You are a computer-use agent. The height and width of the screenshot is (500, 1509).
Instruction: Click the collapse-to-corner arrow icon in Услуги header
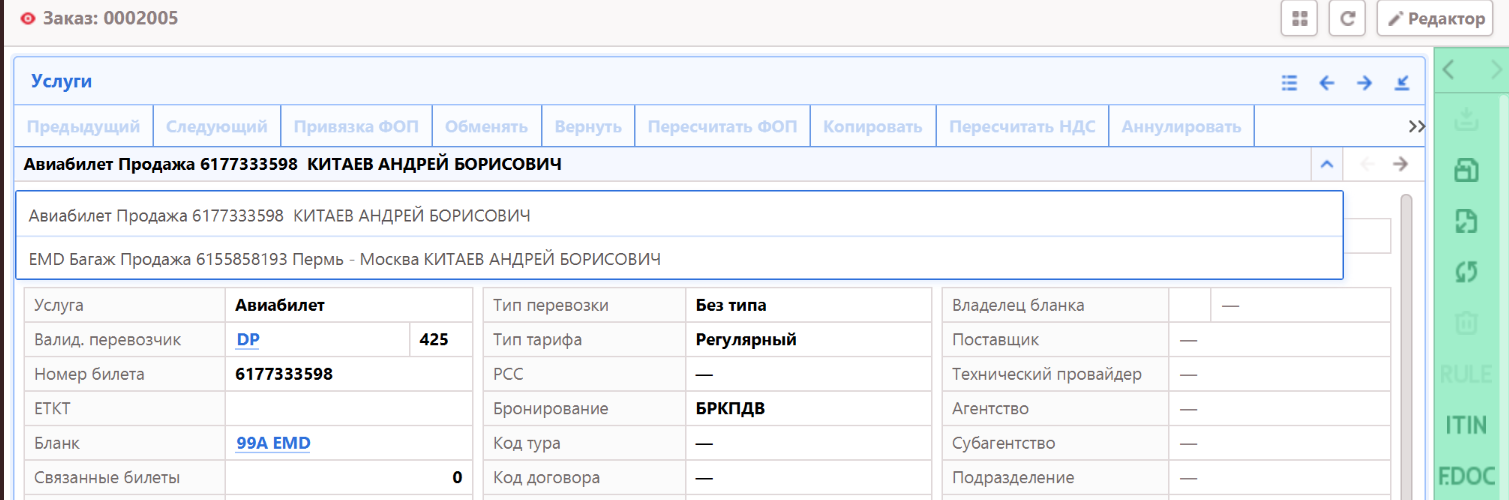tap(1402, 83)
